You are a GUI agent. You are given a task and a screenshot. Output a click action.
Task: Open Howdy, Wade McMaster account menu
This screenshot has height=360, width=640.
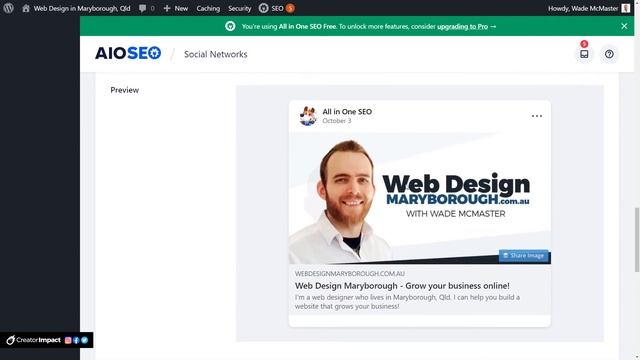click(589, 8)
